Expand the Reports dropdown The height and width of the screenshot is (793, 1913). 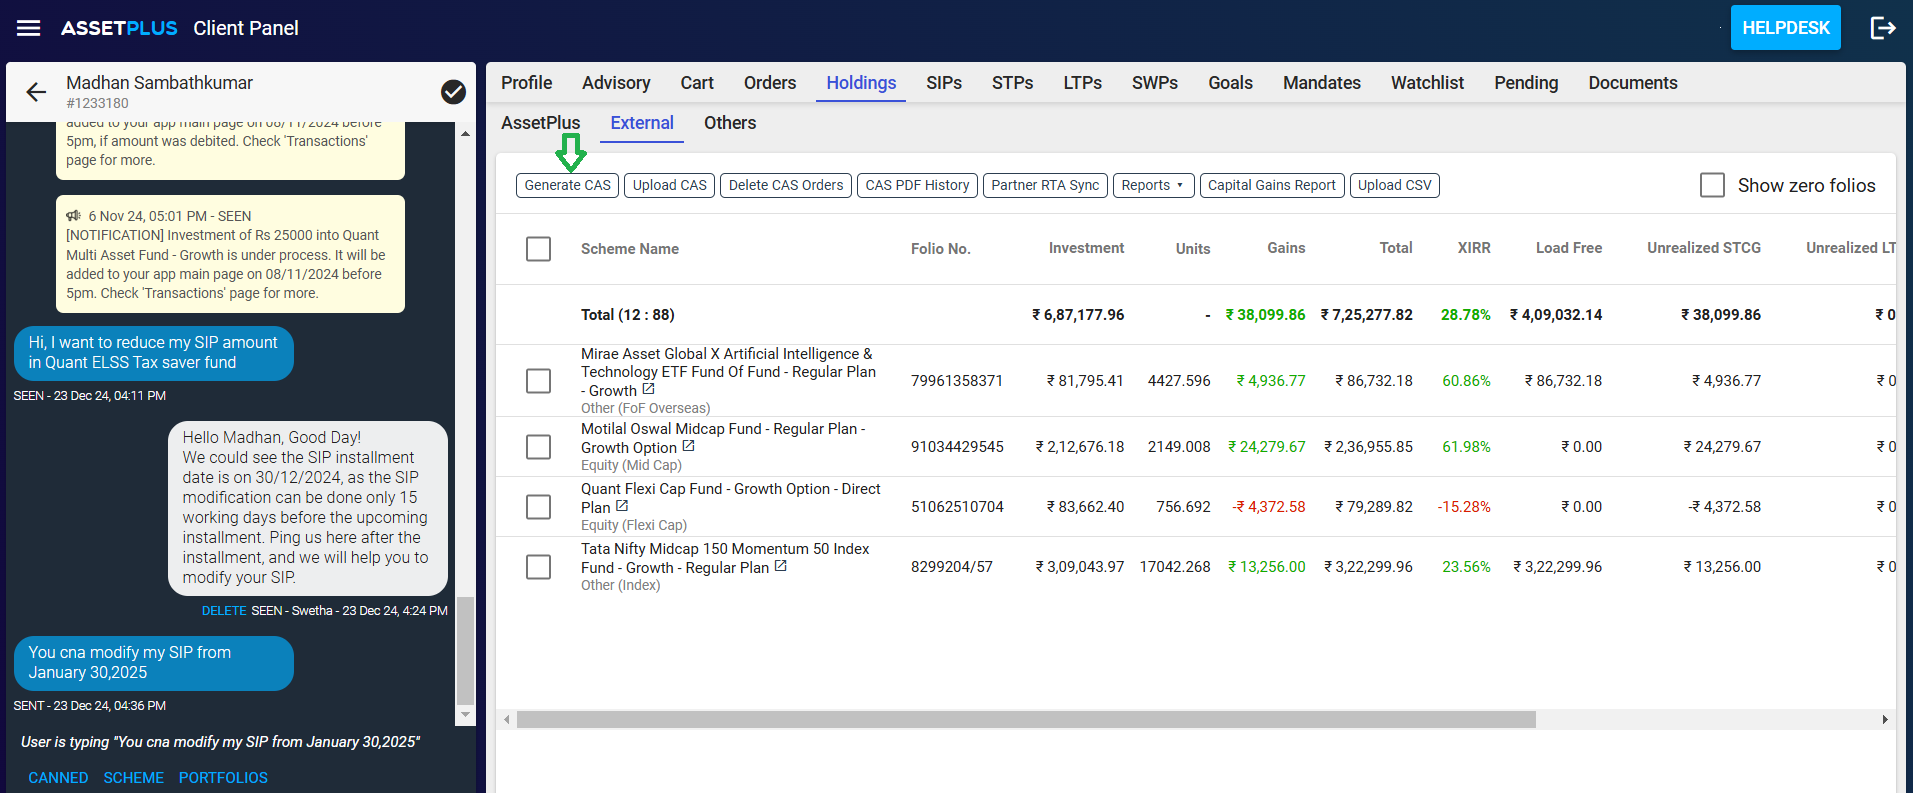pos(1153,185)
